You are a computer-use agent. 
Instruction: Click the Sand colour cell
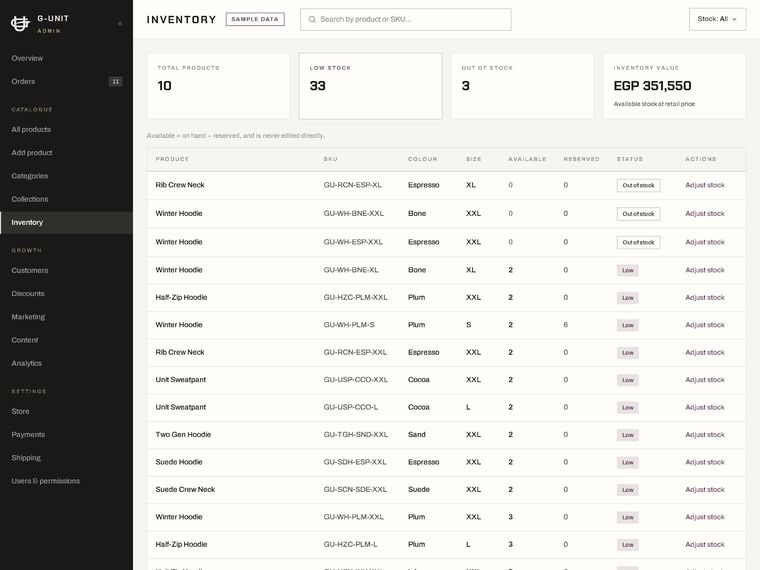pyautogui.click(x=417, y=435)
